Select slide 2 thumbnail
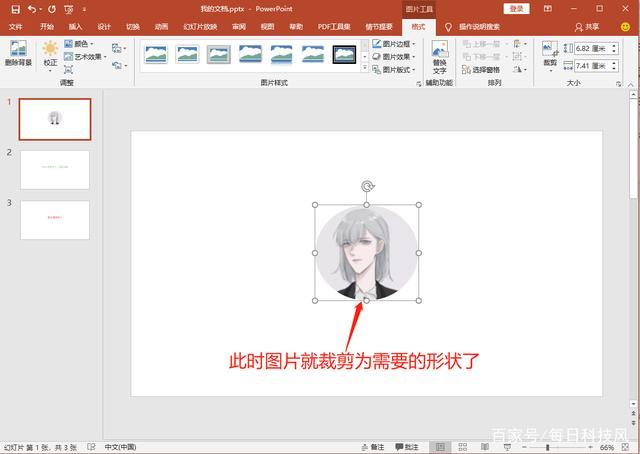The width and height of the screenshot is (640, 454). 55,170
